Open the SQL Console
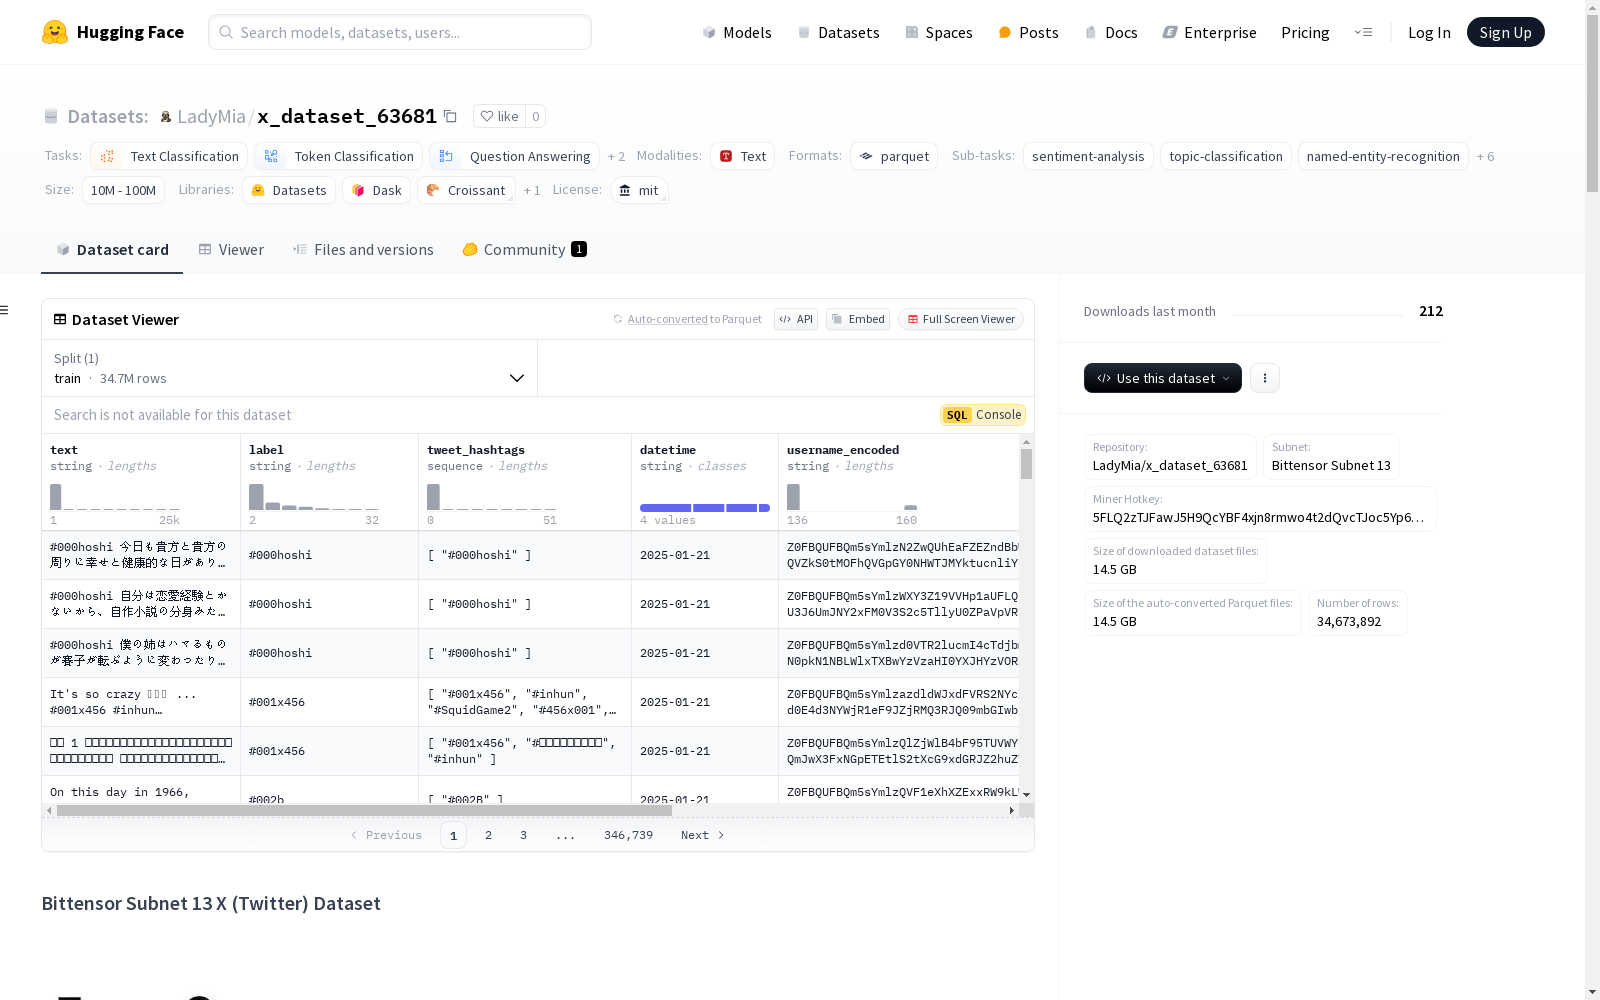Screen dimensions: 1600x1000 [983, 415]
